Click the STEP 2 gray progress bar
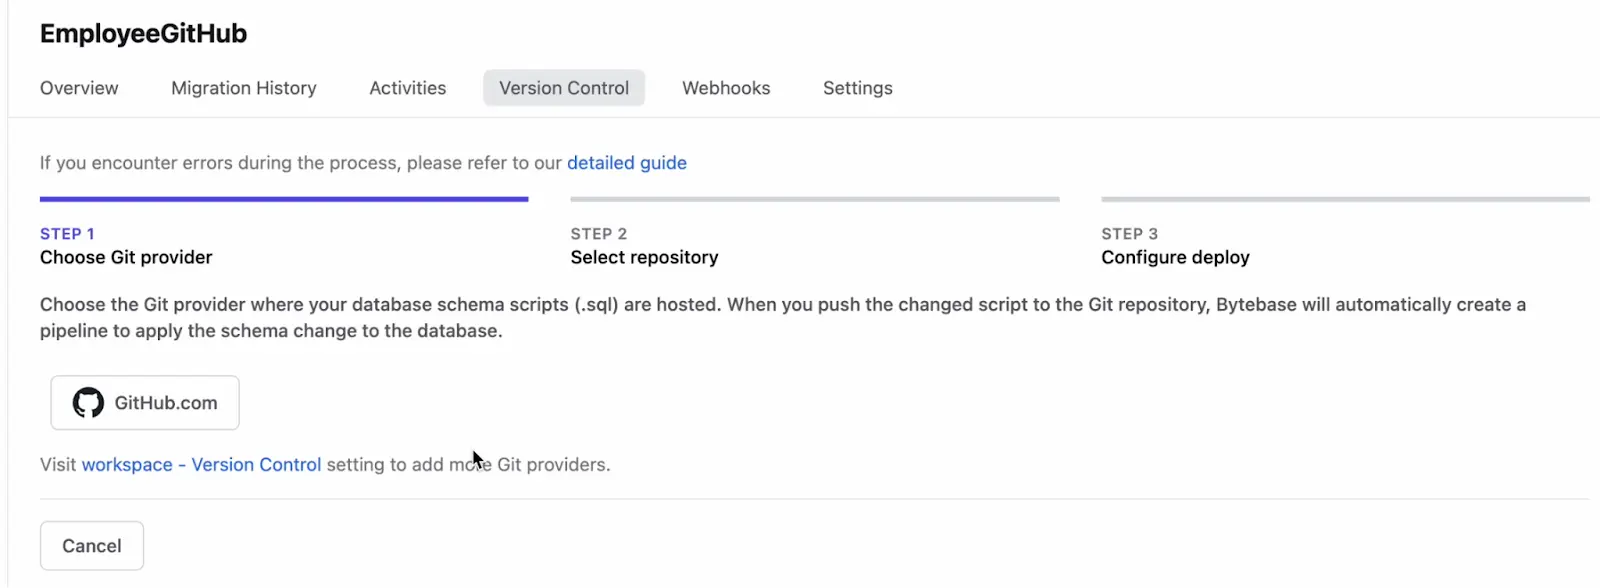 click(x=815, y=199)
